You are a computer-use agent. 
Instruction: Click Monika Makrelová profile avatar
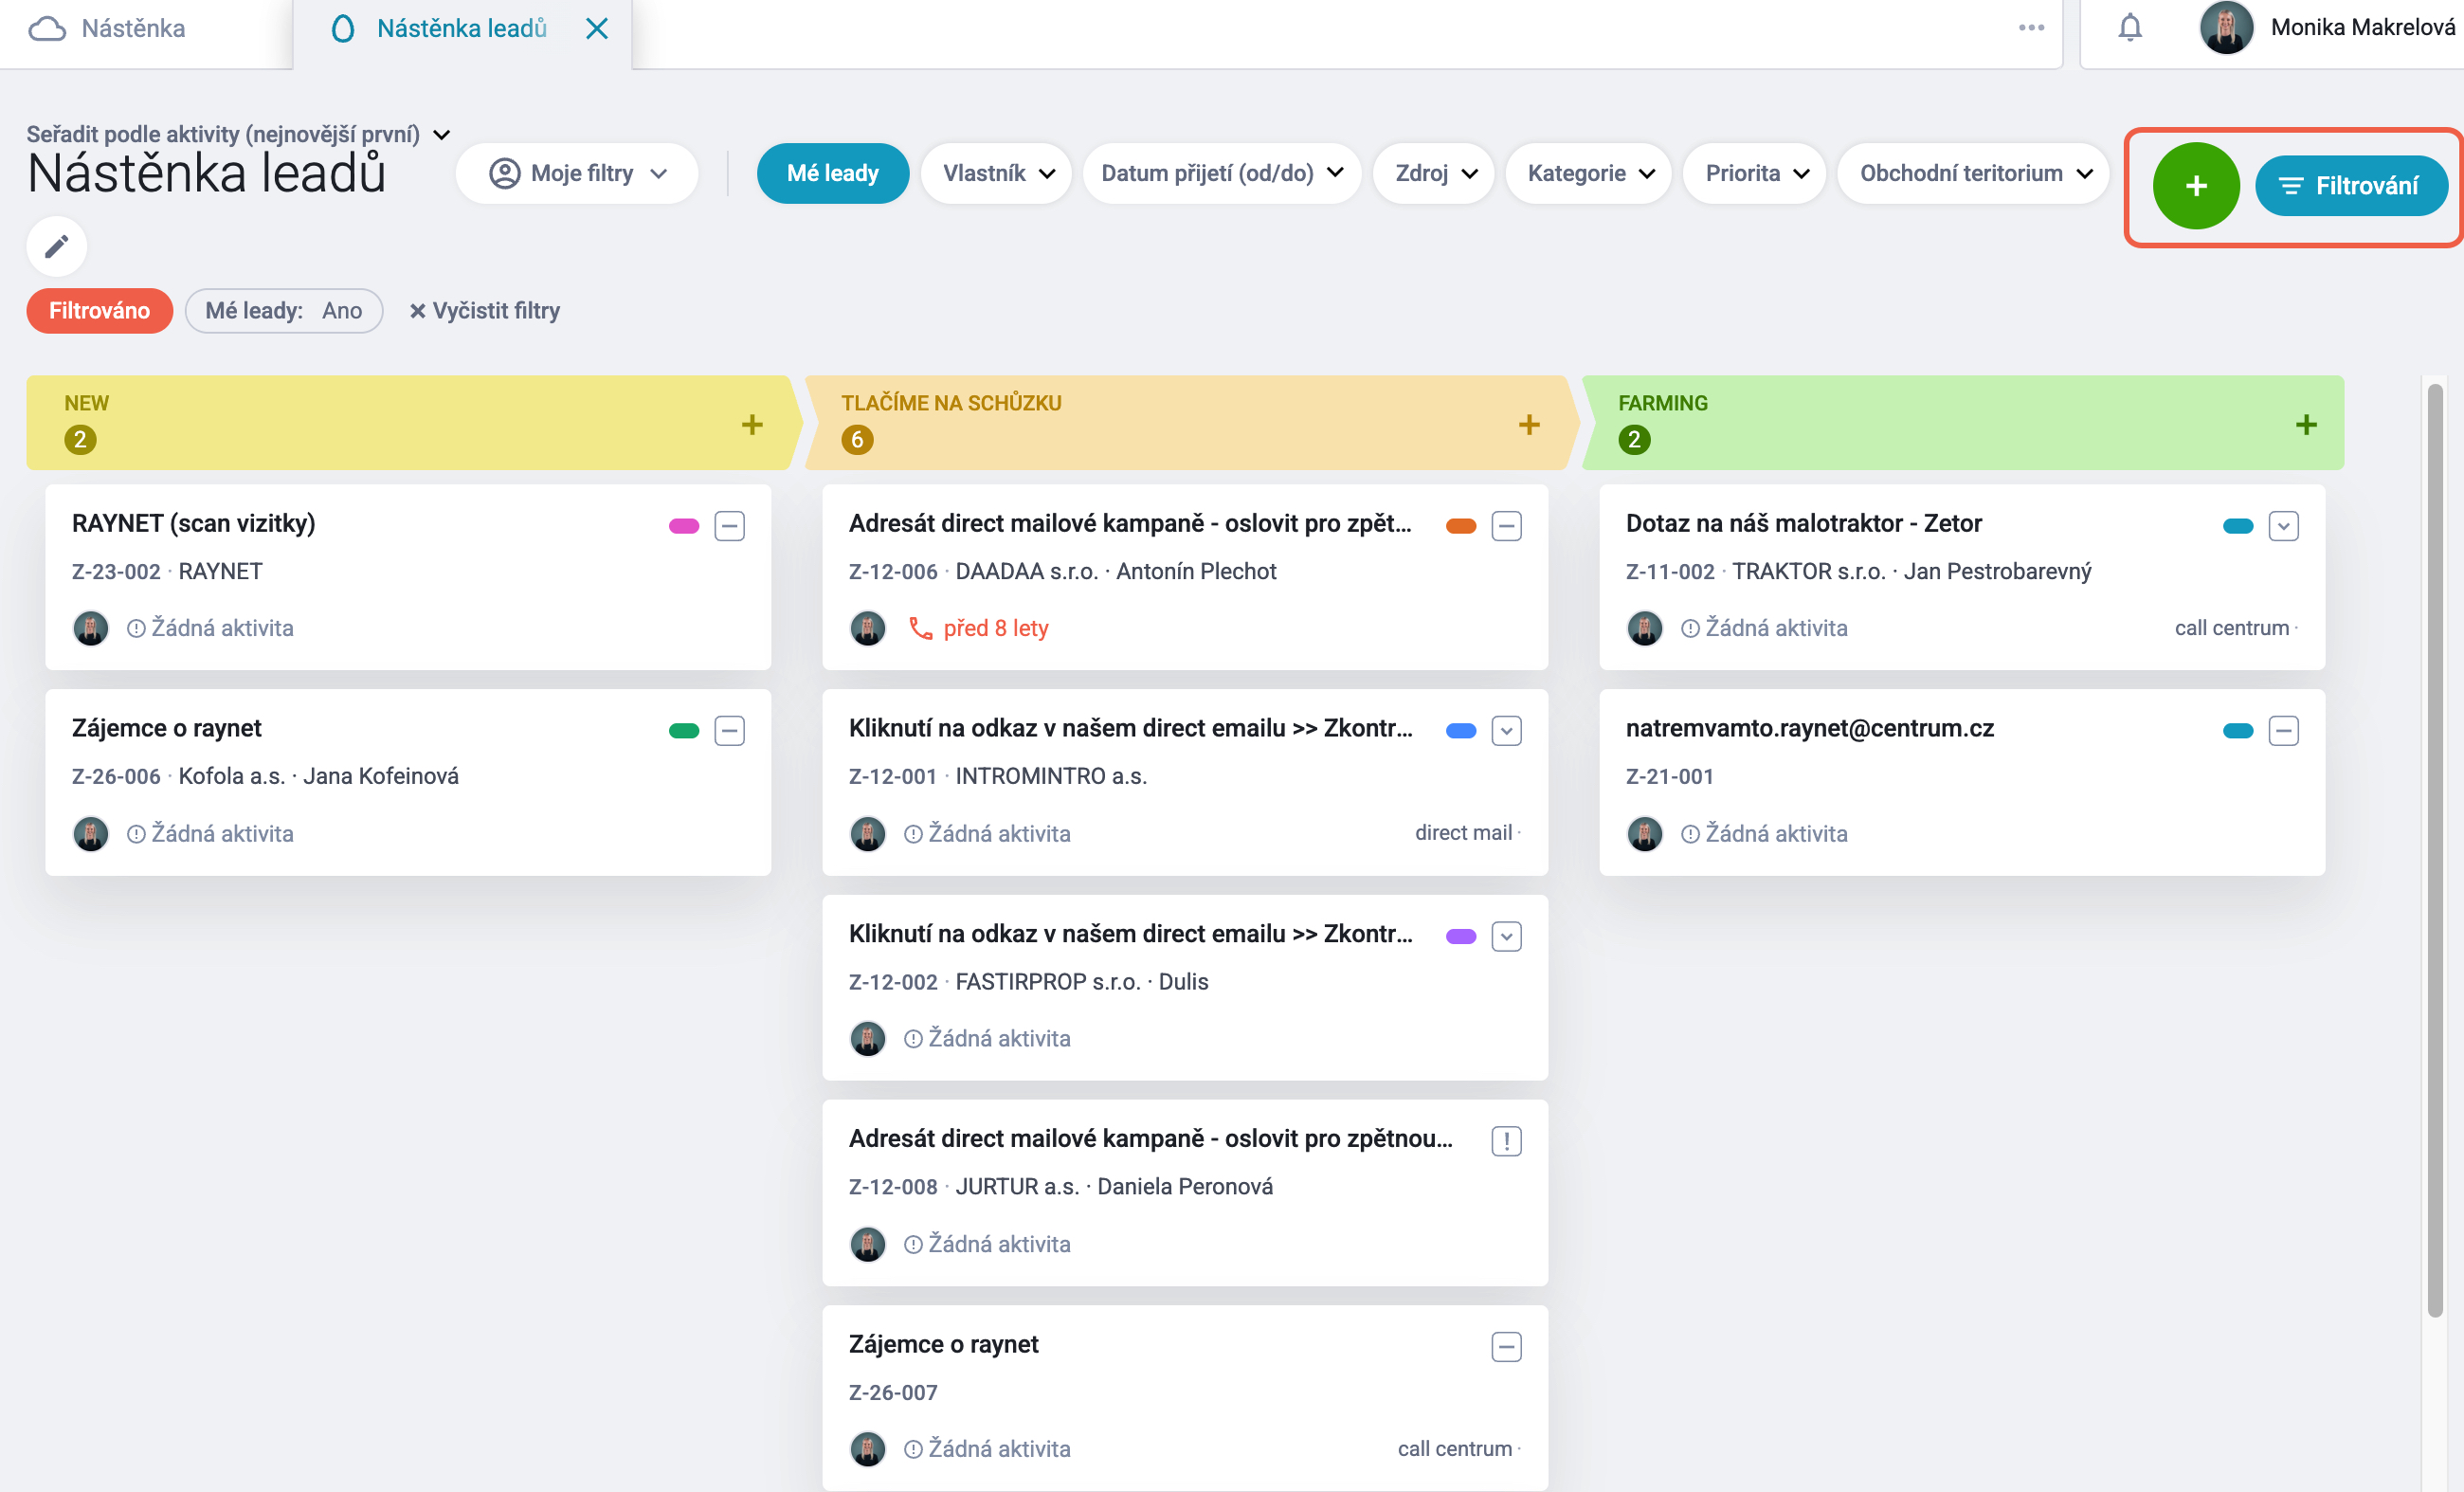[2226, 27]
